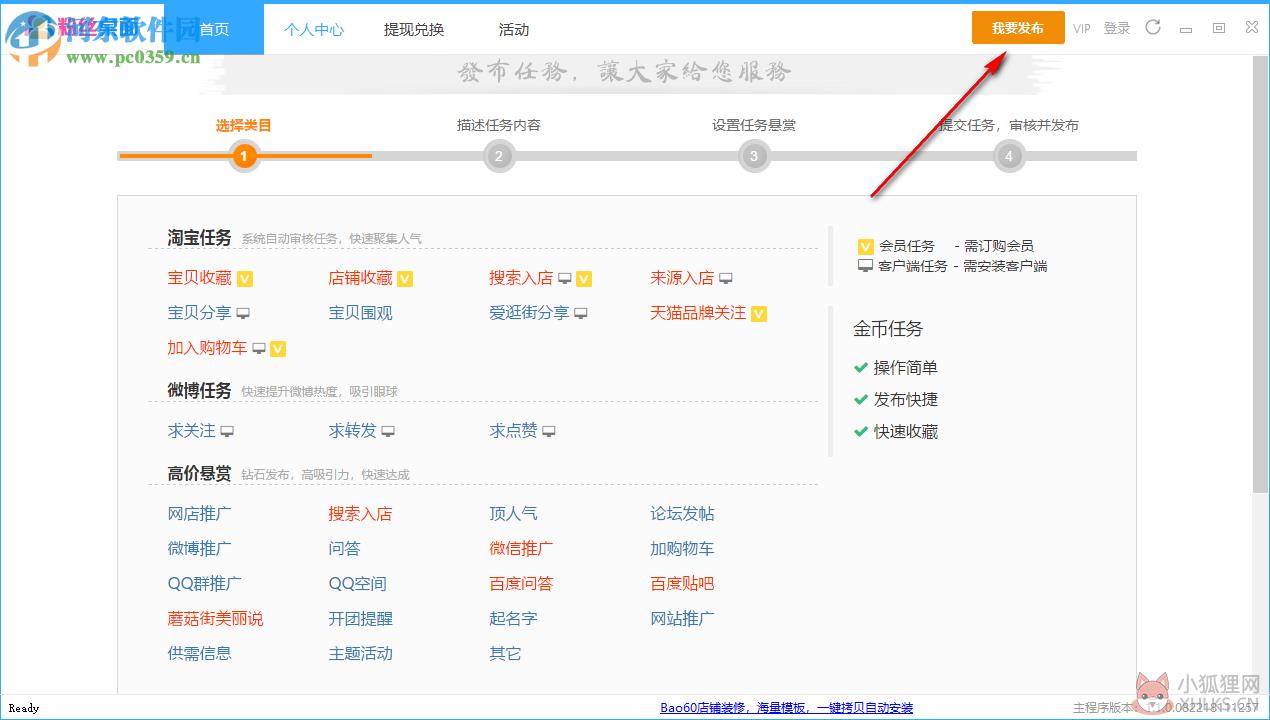Open the 活动 tab
1270x720 pixels.
click(x=514, y=30)
